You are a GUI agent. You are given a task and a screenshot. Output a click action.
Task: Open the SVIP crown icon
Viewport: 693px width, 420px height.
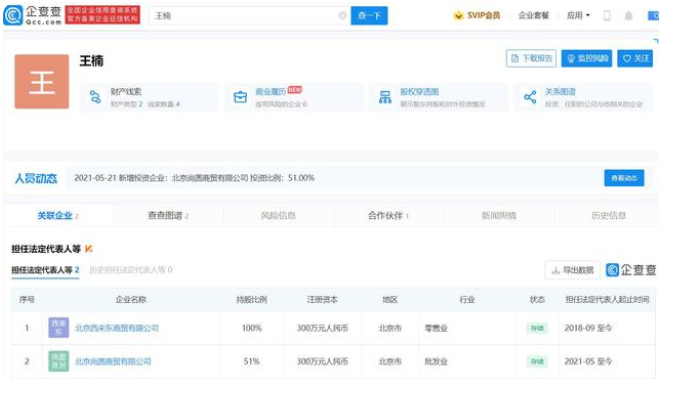point(458,15)
